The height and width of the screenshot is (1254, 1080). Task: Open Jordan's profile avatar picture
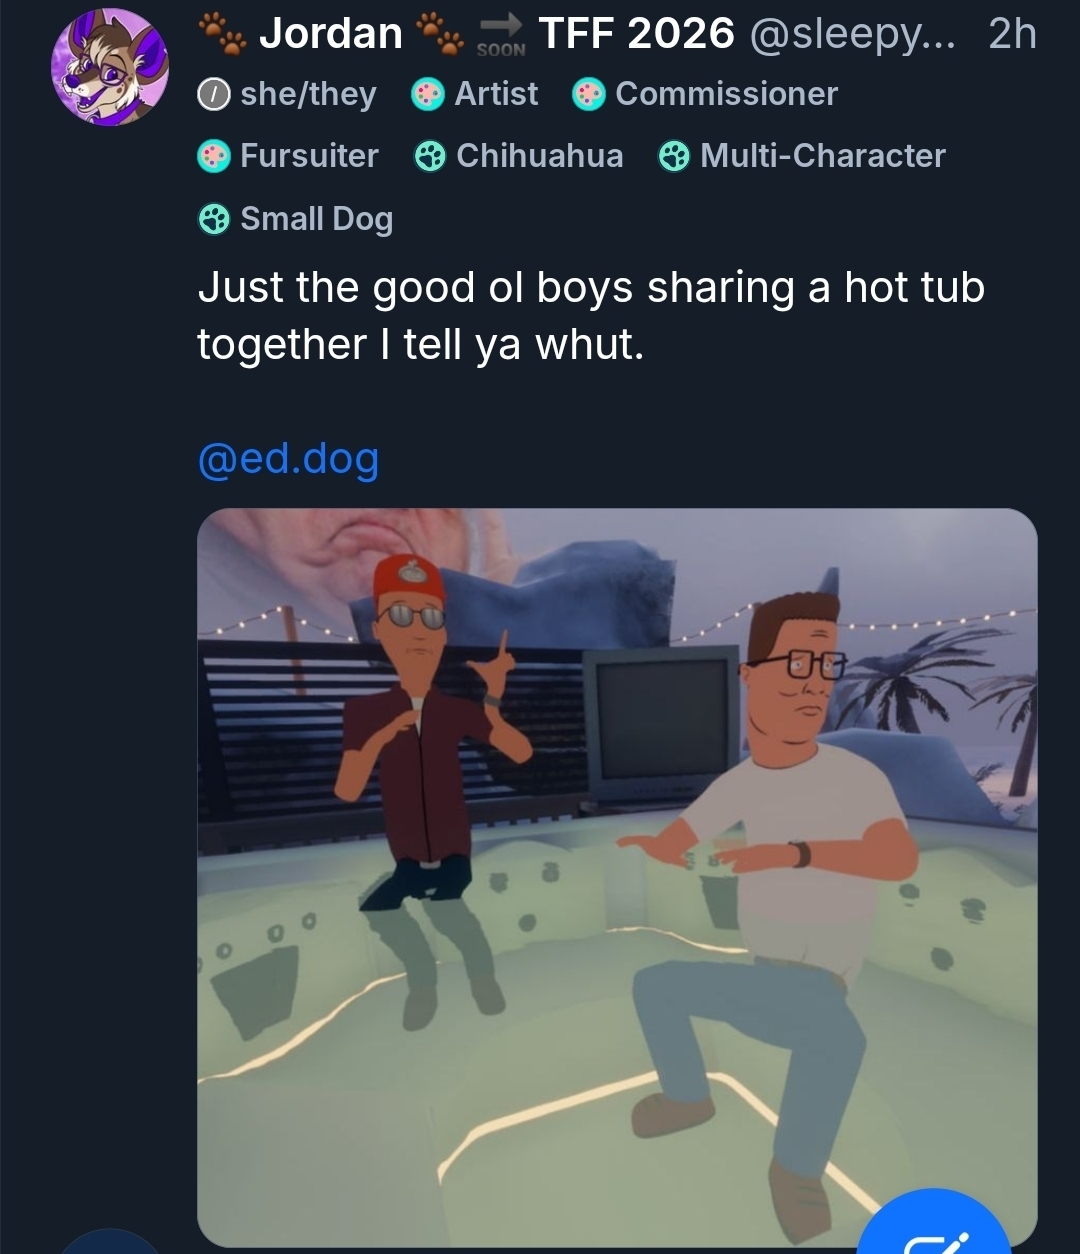(x=110, y=67)
